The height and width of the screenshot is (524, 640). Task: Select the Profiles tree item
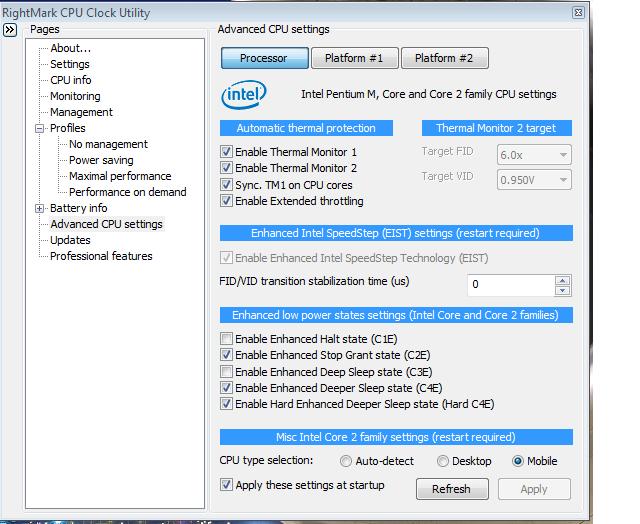click(68, 128)
